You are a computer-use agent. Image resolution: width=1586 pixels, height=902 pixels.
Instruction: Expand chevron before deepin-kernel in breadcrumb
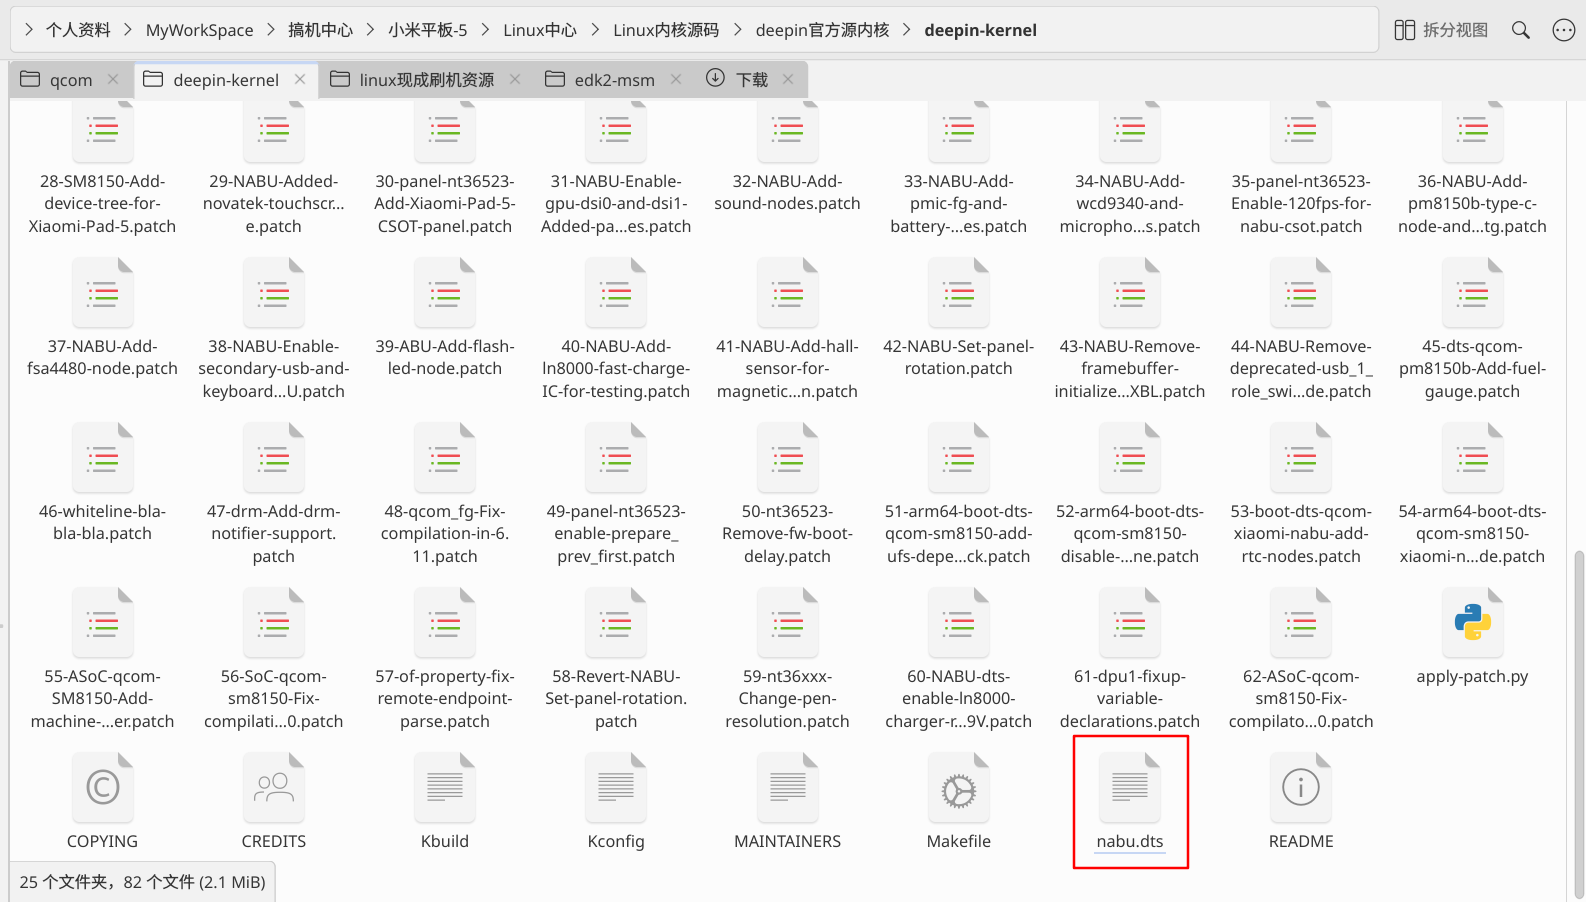point(907,30)
